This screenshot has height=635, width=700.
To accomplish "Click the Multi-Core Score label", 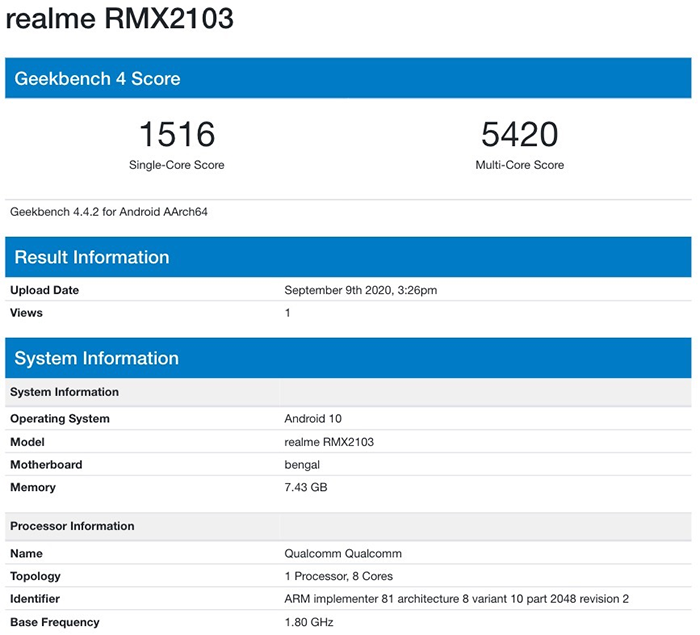I will [x=520, y=165].
